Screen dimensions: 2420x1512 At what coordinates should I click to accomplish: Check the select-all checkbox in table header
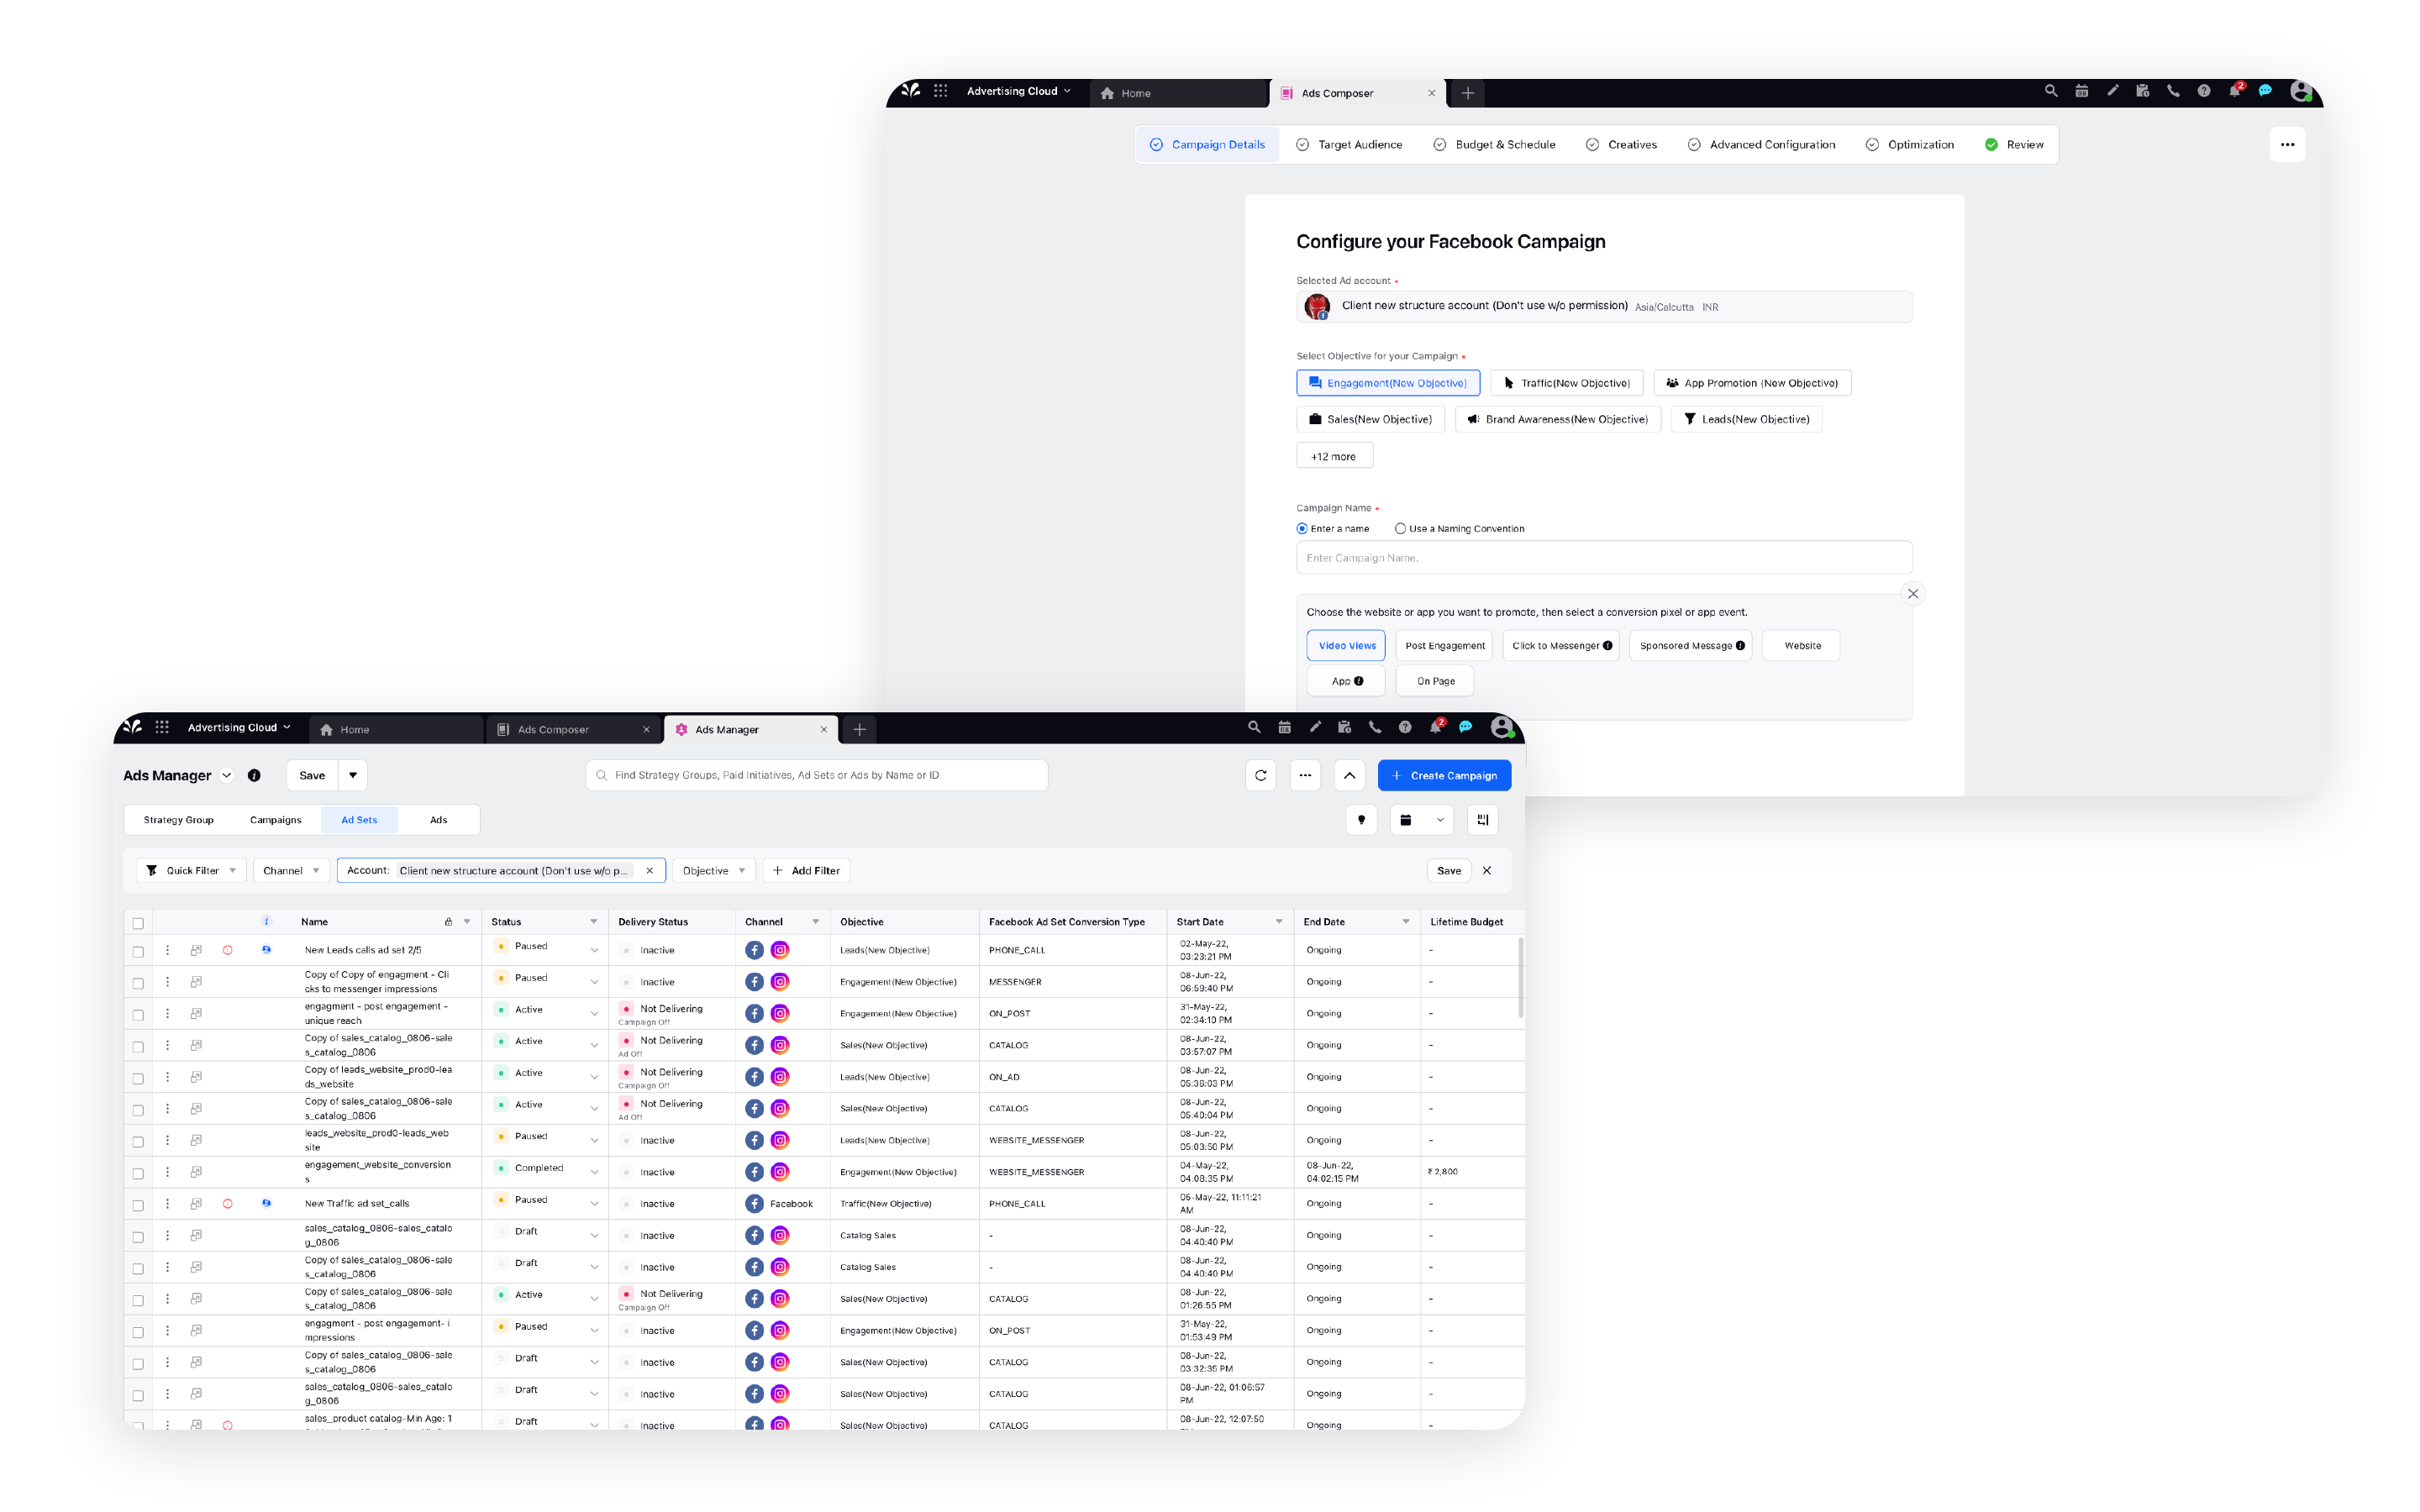pyautogui.click(x=138, y=923)
